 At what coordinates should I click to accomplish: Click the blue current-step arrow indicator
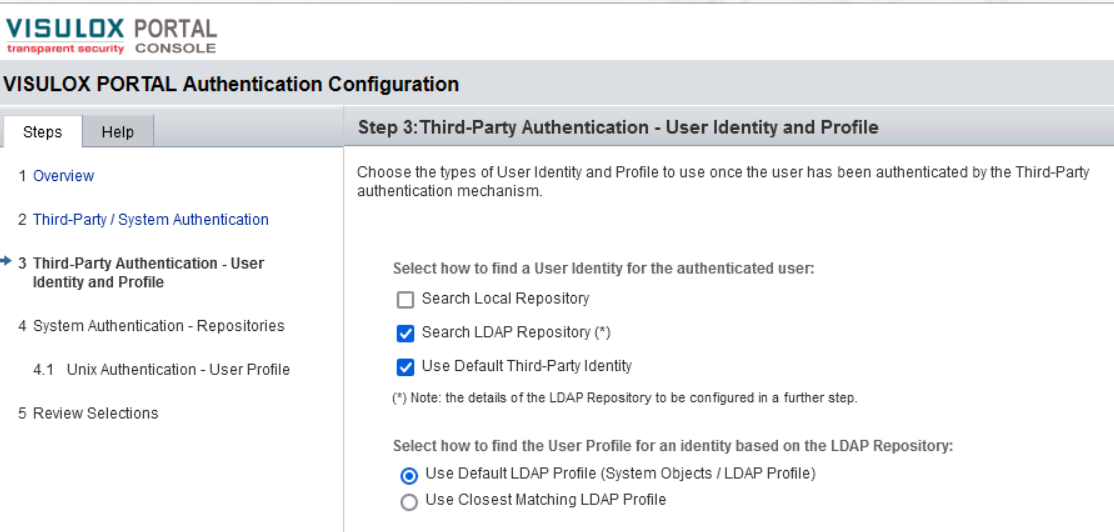[x=8, y=262]
